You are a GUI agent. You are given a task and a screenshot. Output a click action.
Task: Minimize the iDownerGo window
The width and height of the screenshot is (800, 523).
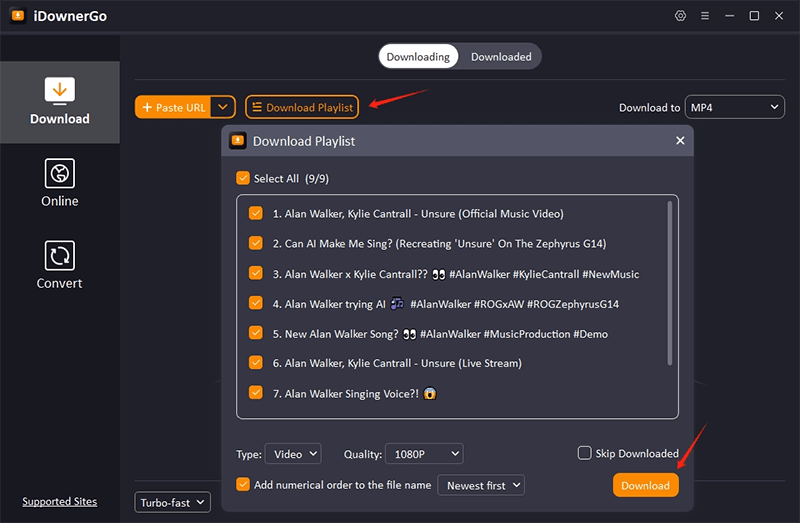[x=730, y=16]
